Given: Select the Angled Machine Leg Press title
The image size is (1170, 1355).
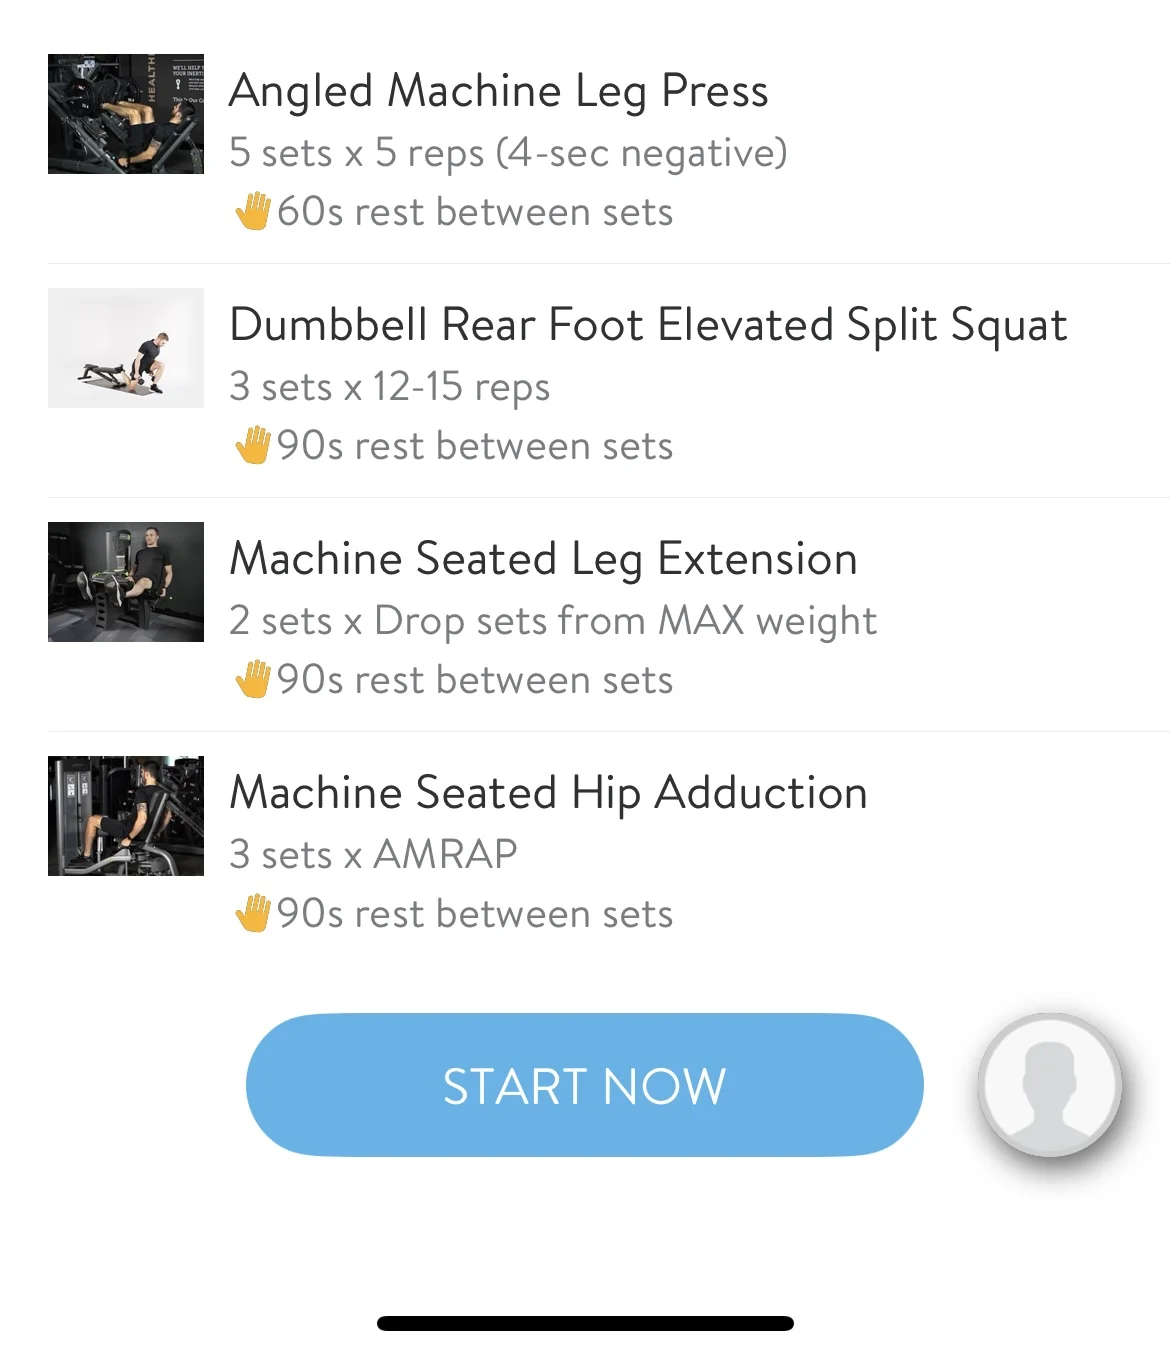Looking at the screenshot, I should point(498,91).
